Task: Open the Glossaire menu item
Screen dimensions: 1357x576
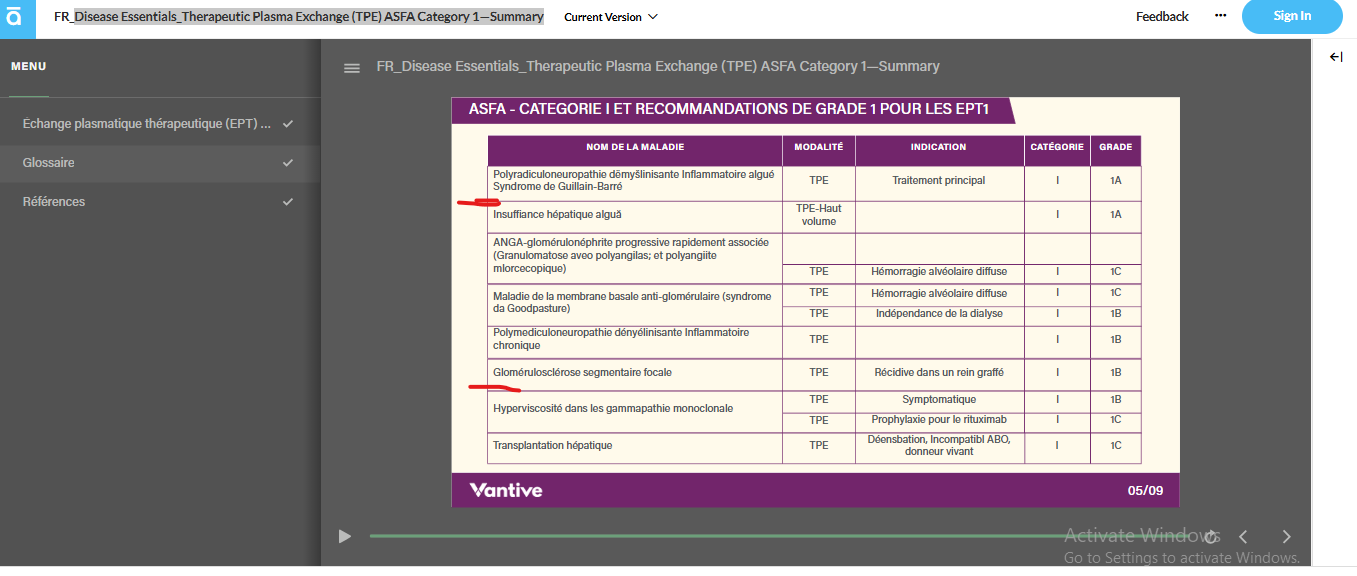Action: [160, 163]
